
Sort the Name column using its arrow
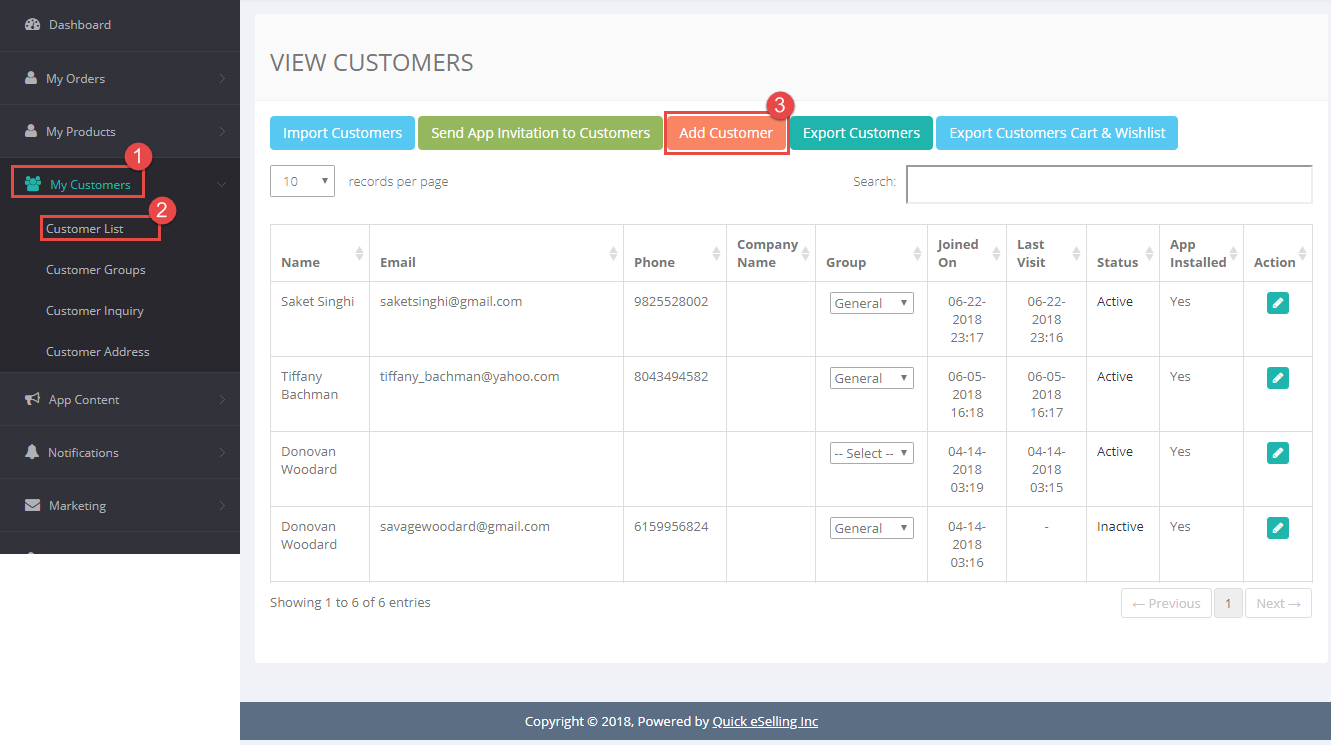(x=358, y=252)
